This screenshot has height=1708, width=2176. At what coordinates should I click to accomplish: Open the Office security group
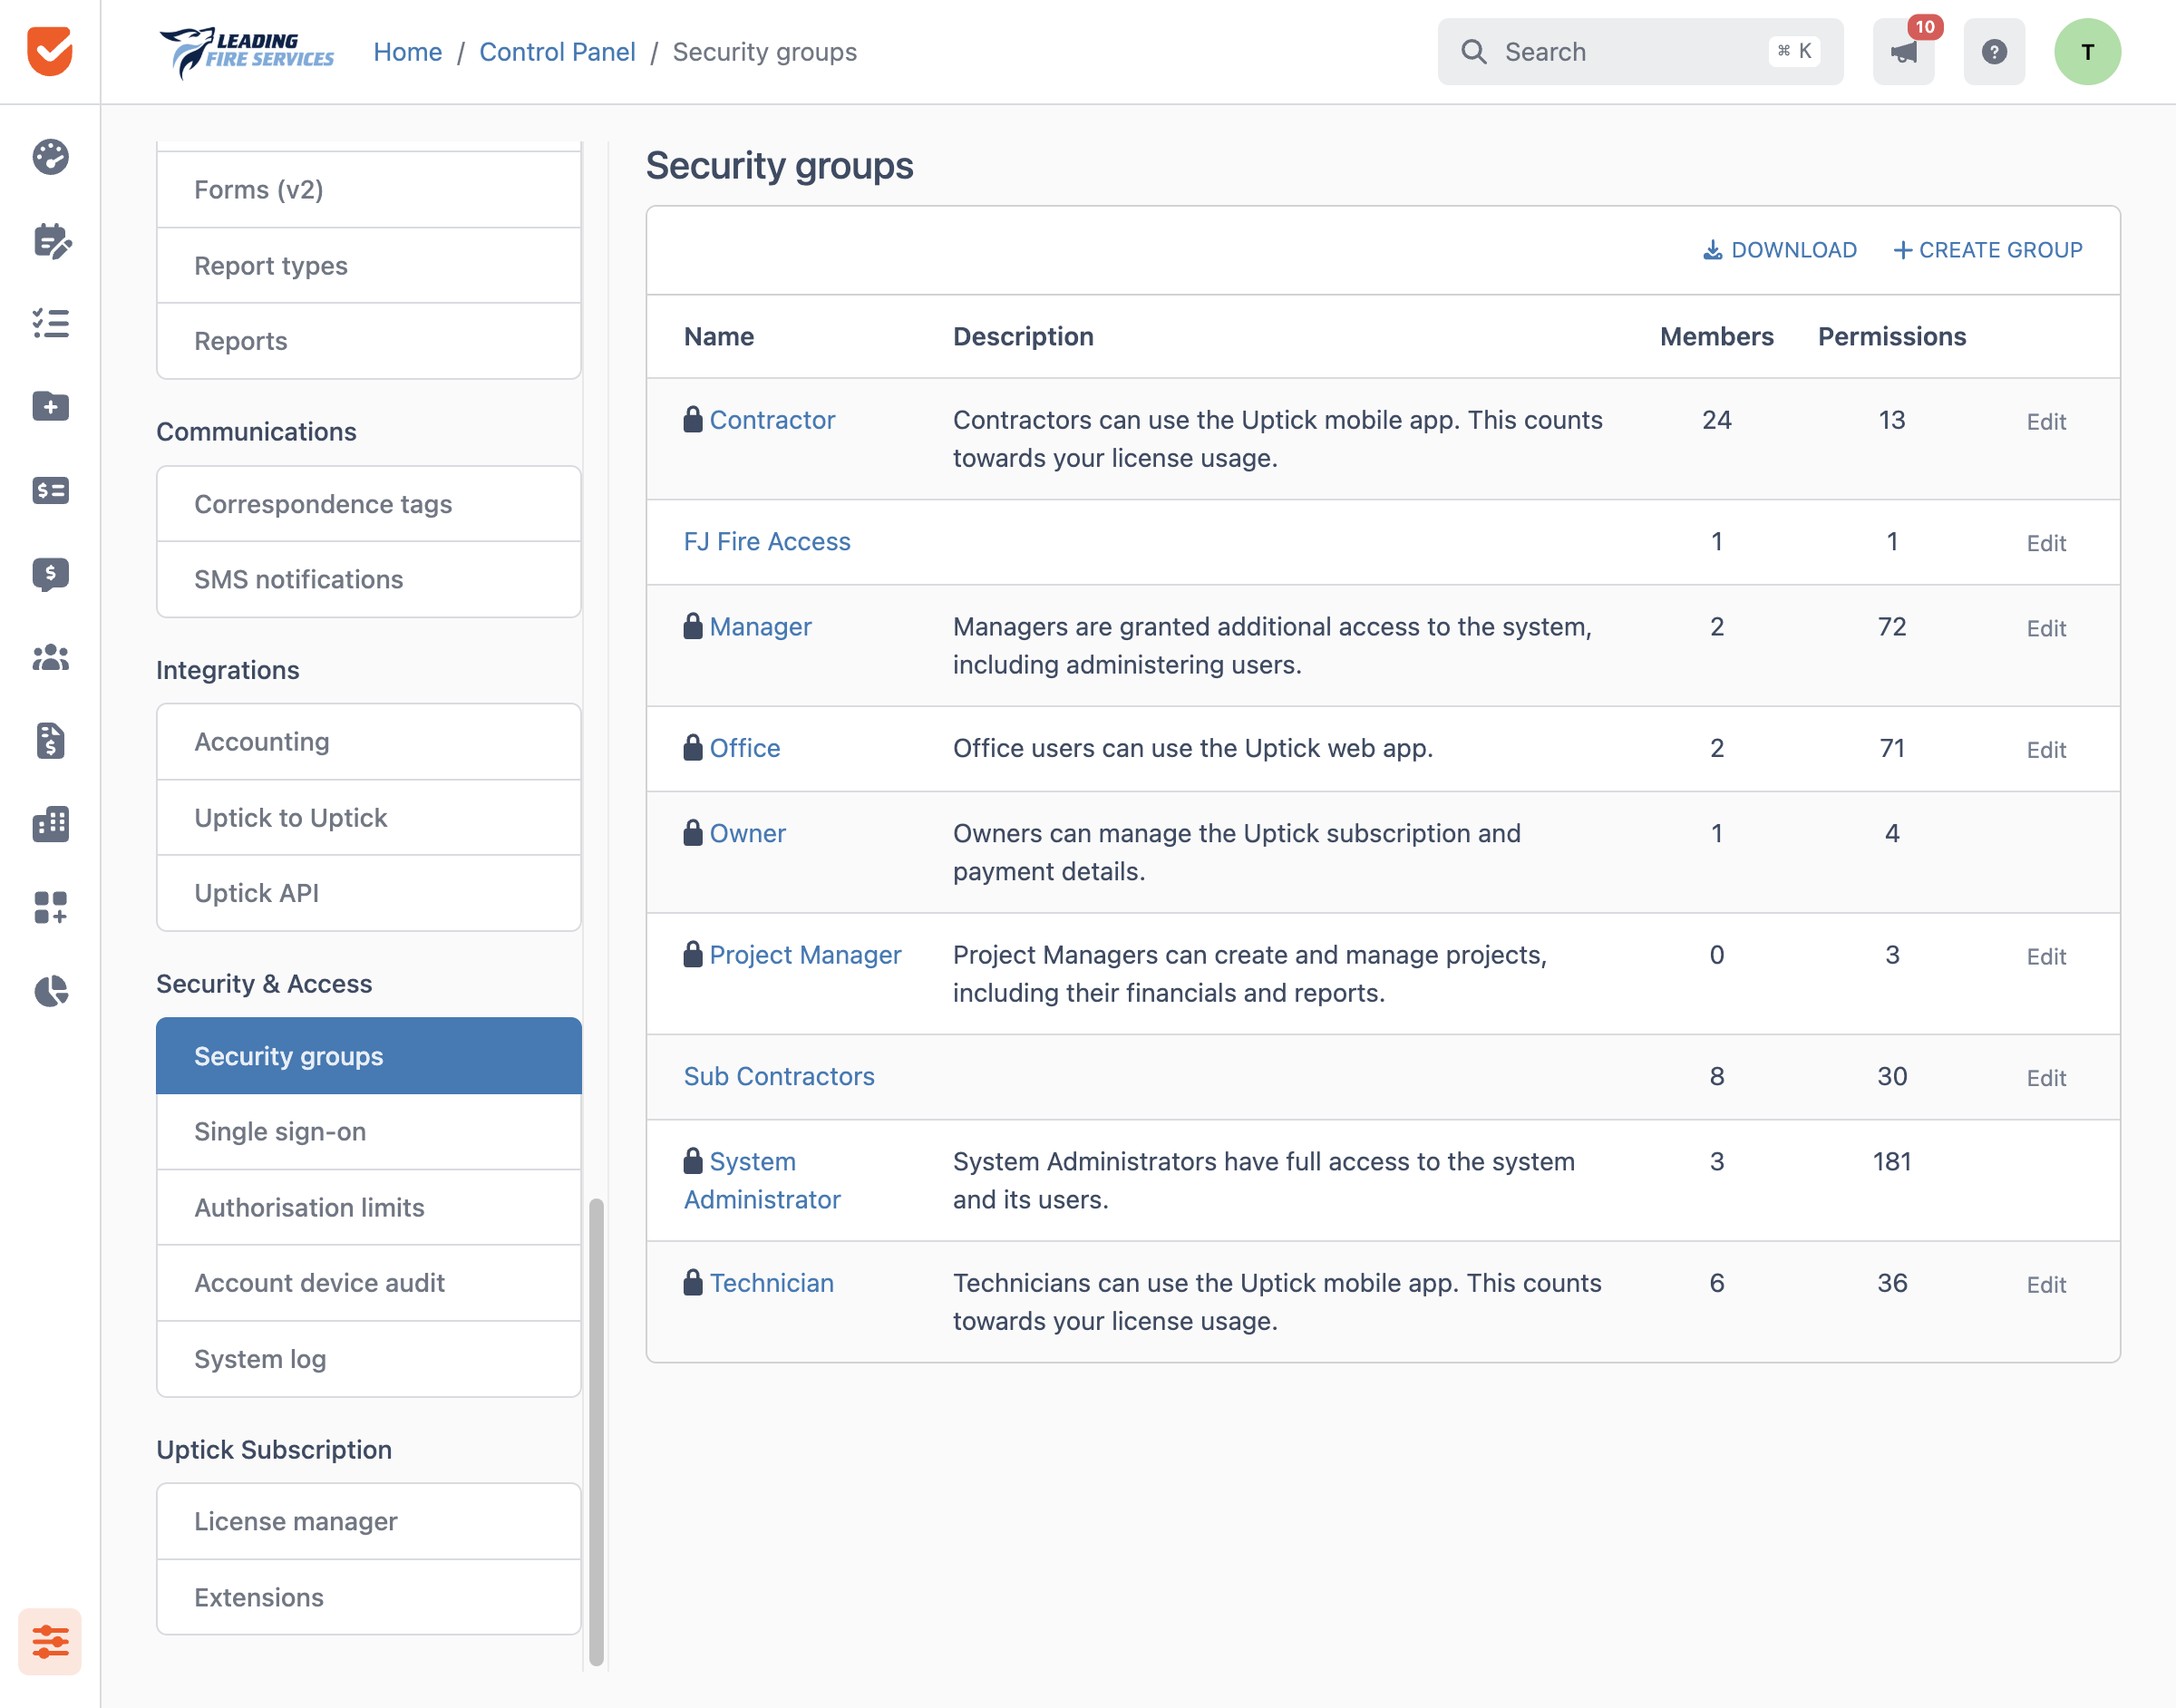pyautogui.click(x=745, y=748)
